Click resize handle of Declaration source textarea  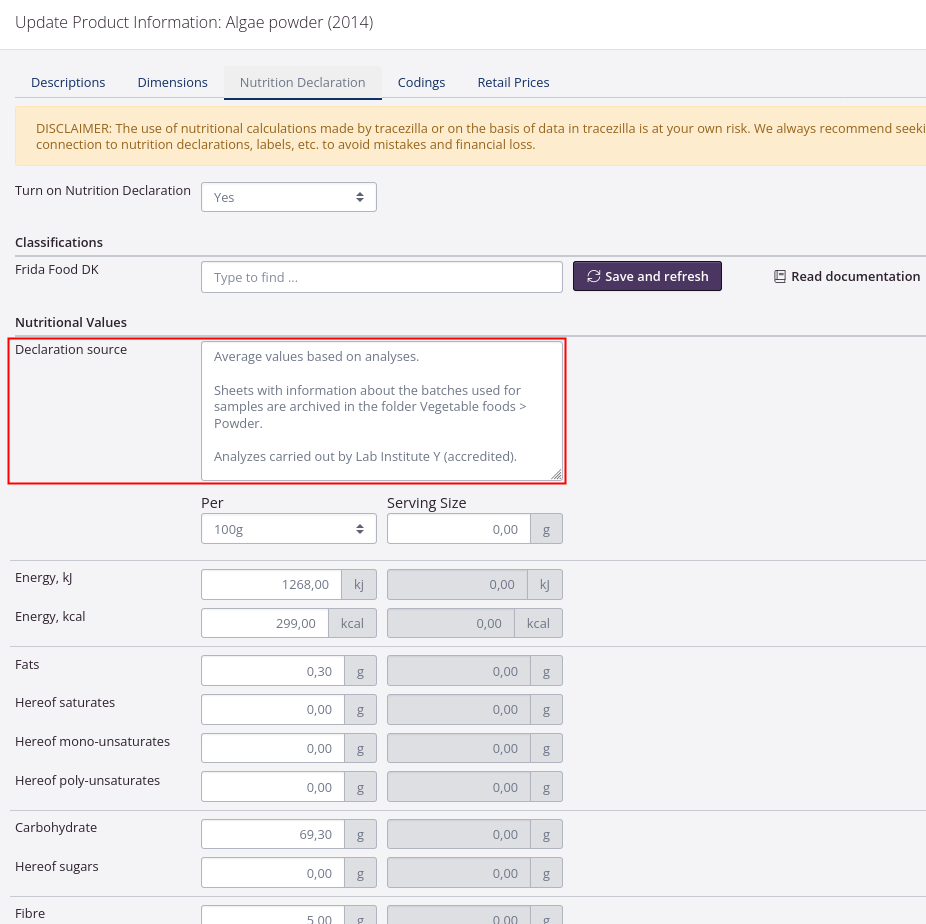[x=556, y=474]
